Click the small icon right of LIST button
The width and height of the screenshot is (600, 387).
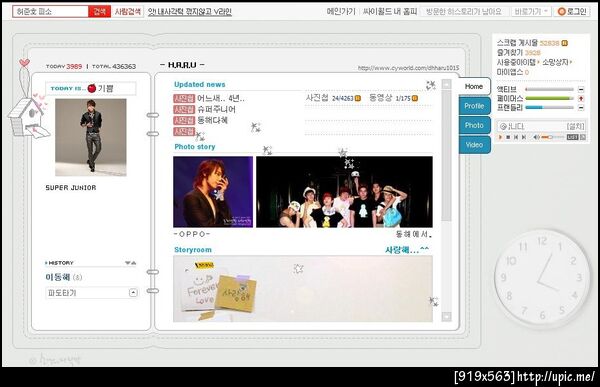pos(583,137)
